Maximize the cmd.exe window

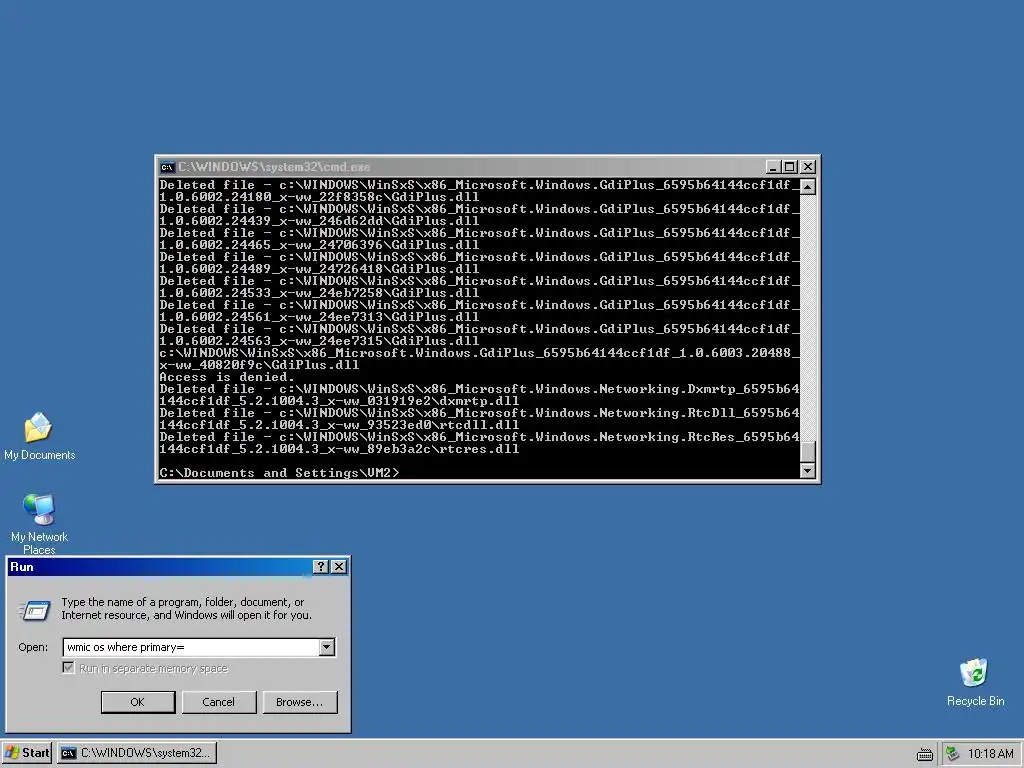[x=790, y=167]
